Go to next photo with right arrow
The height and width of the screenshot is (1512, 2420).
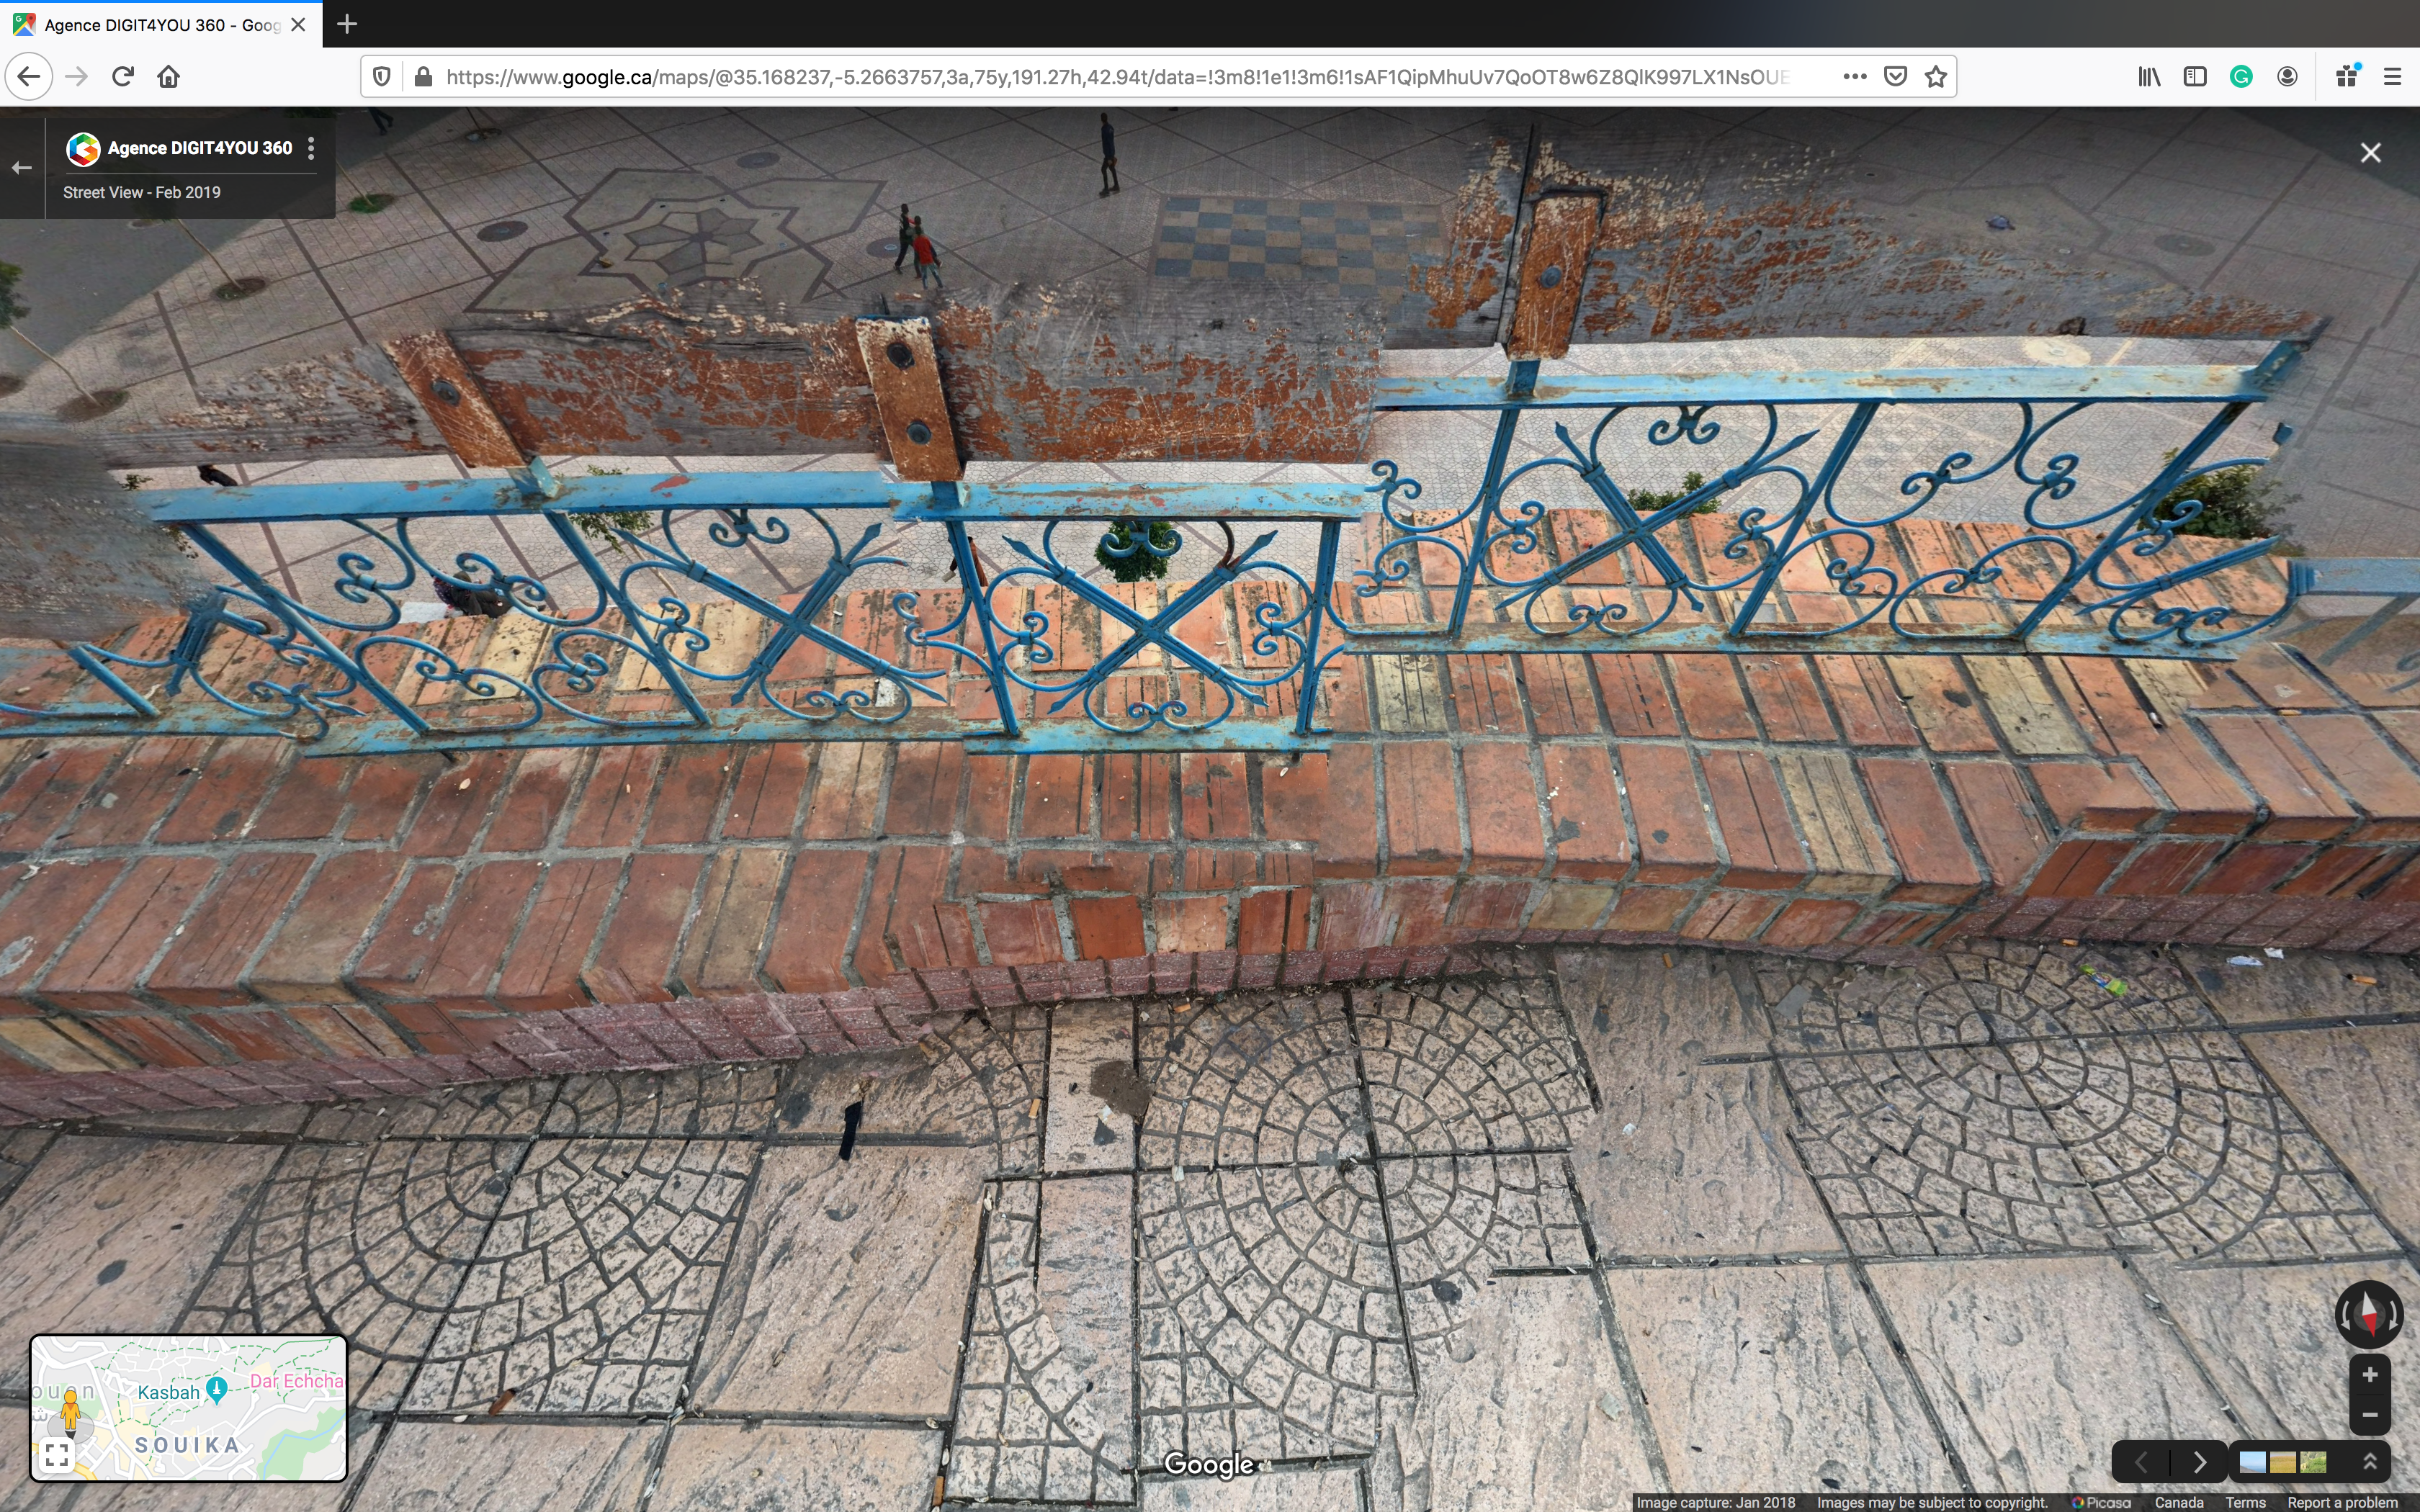coord(2199,1462)
